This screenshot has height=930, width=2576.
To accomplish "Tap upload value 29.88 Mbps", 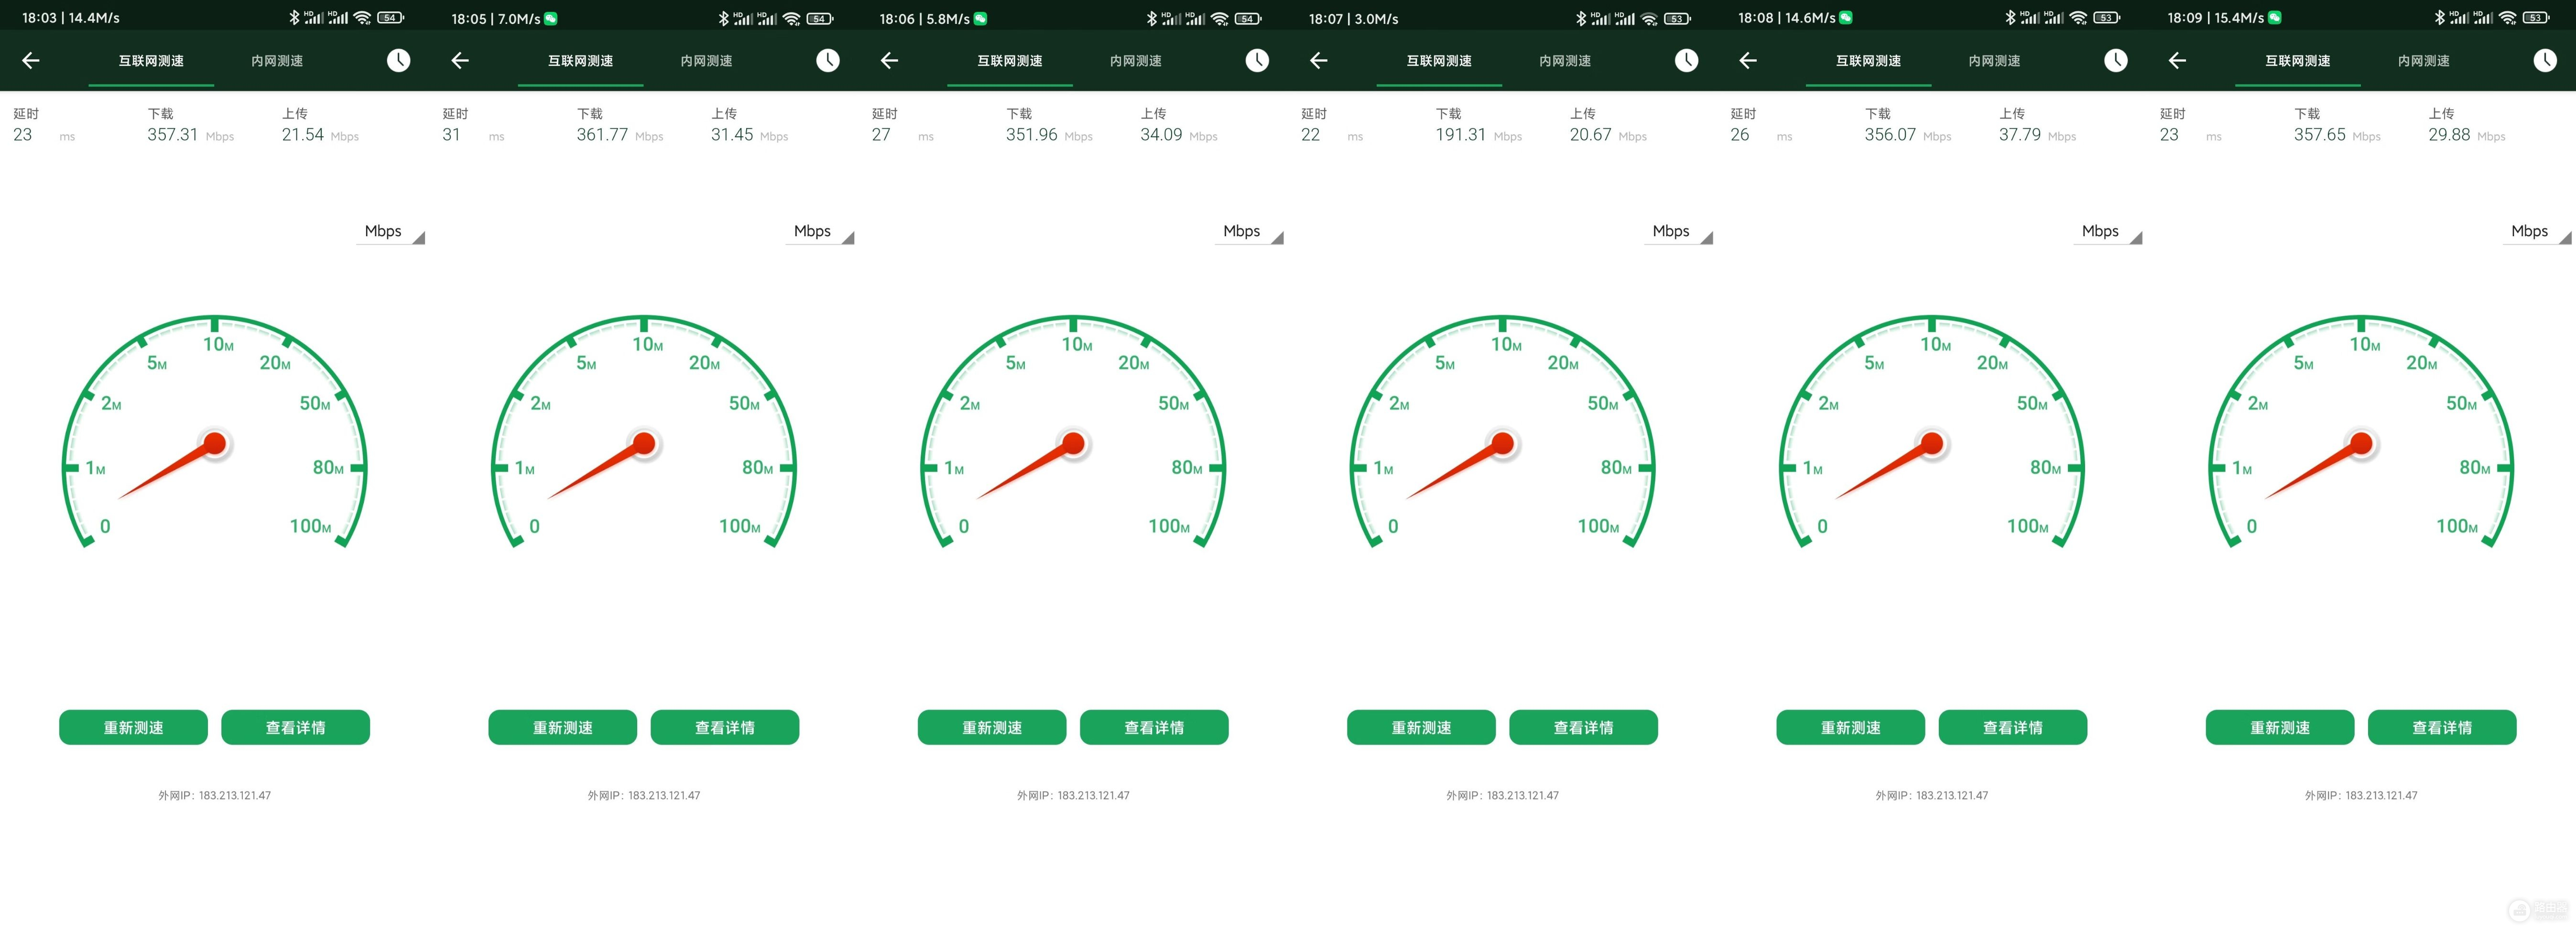I will point(2466,135).
